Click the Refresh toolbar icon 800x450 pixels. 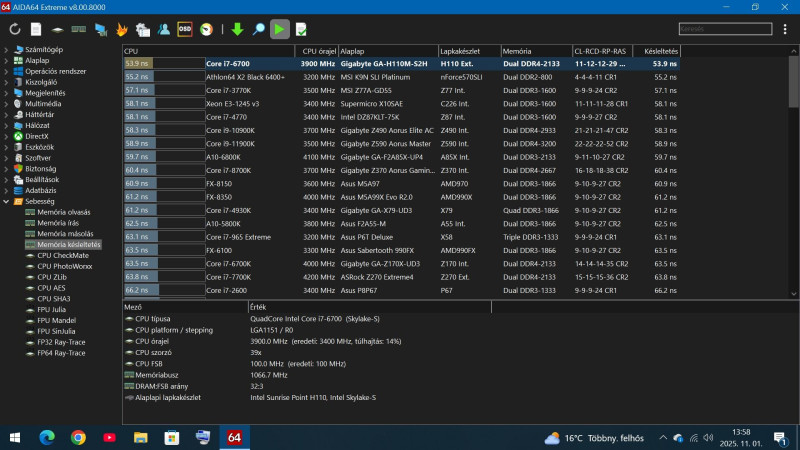point(15,29)
